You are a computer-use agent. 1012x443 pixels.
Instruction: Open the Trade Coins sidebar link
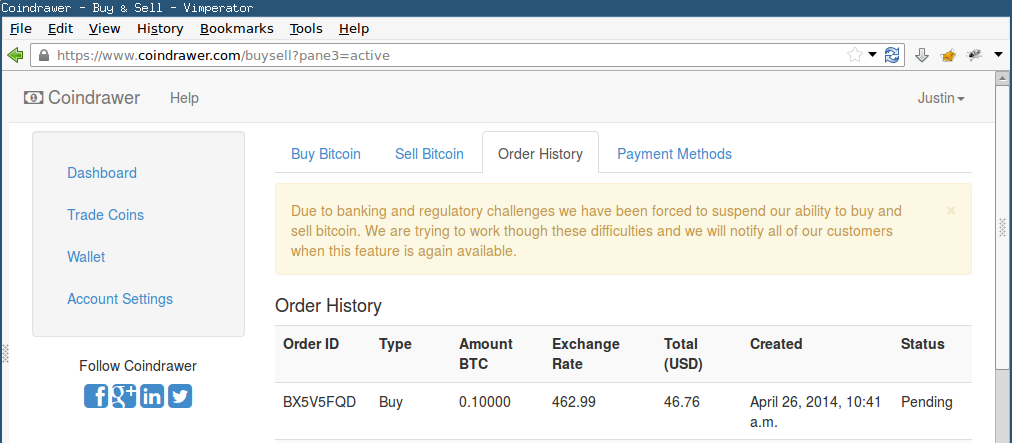[x=105, y=215]
